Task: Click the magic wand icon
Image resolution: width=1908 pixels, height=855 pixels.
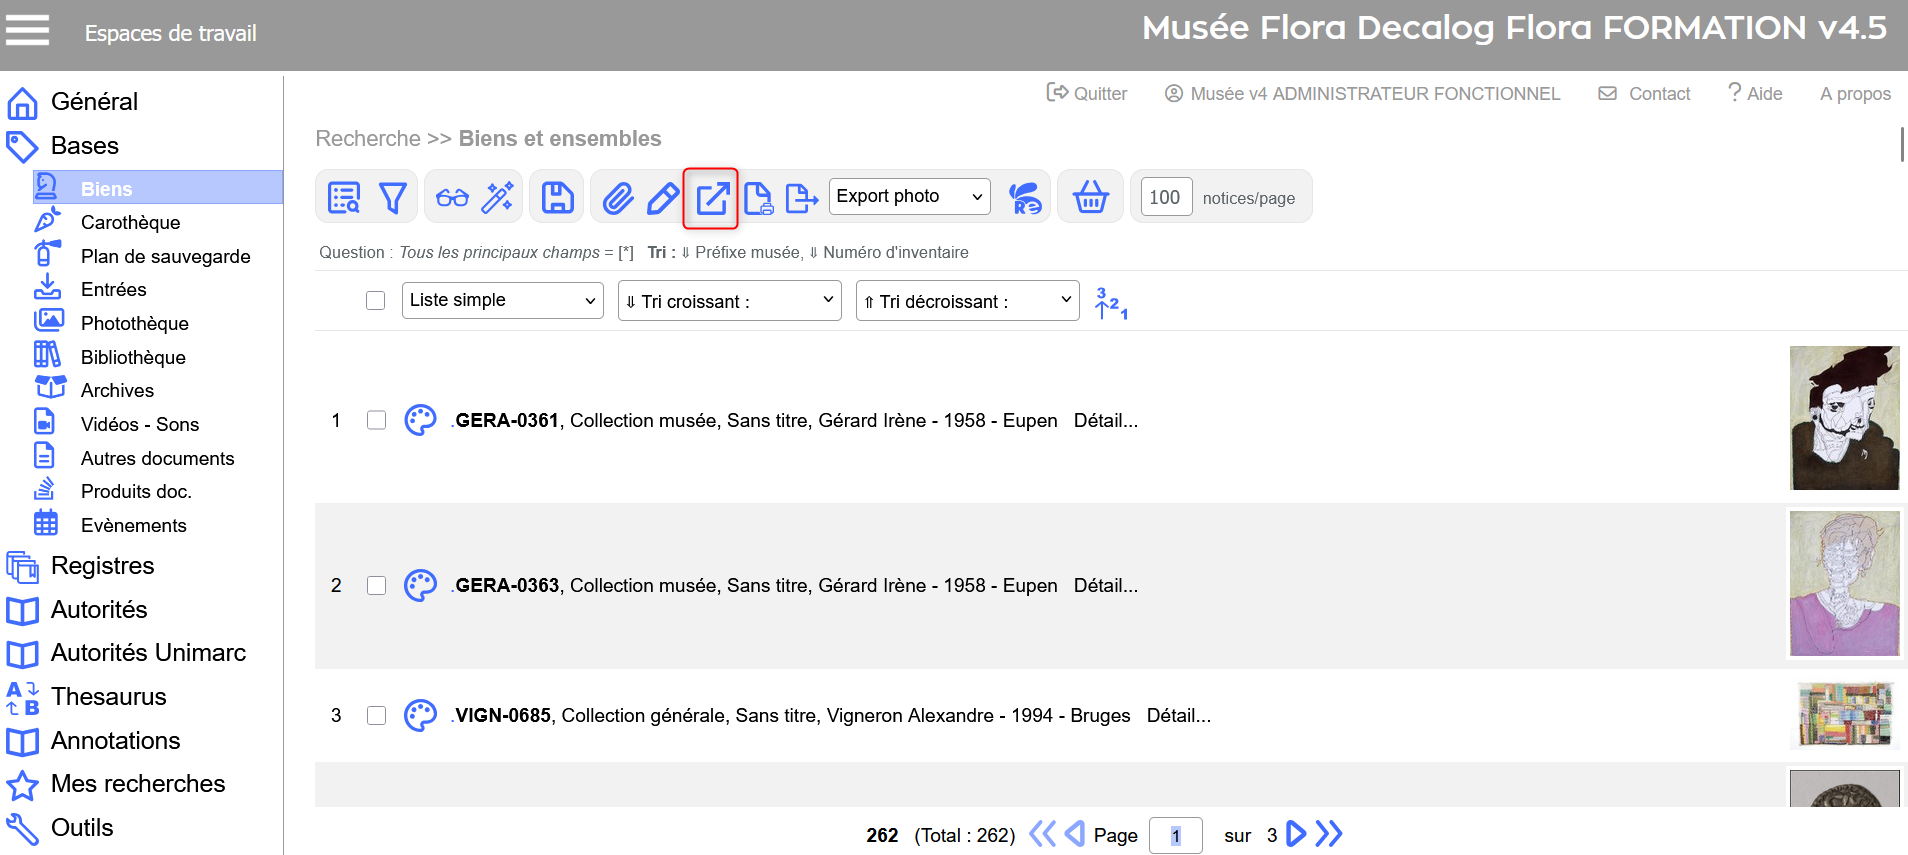Action: (497, 198)
